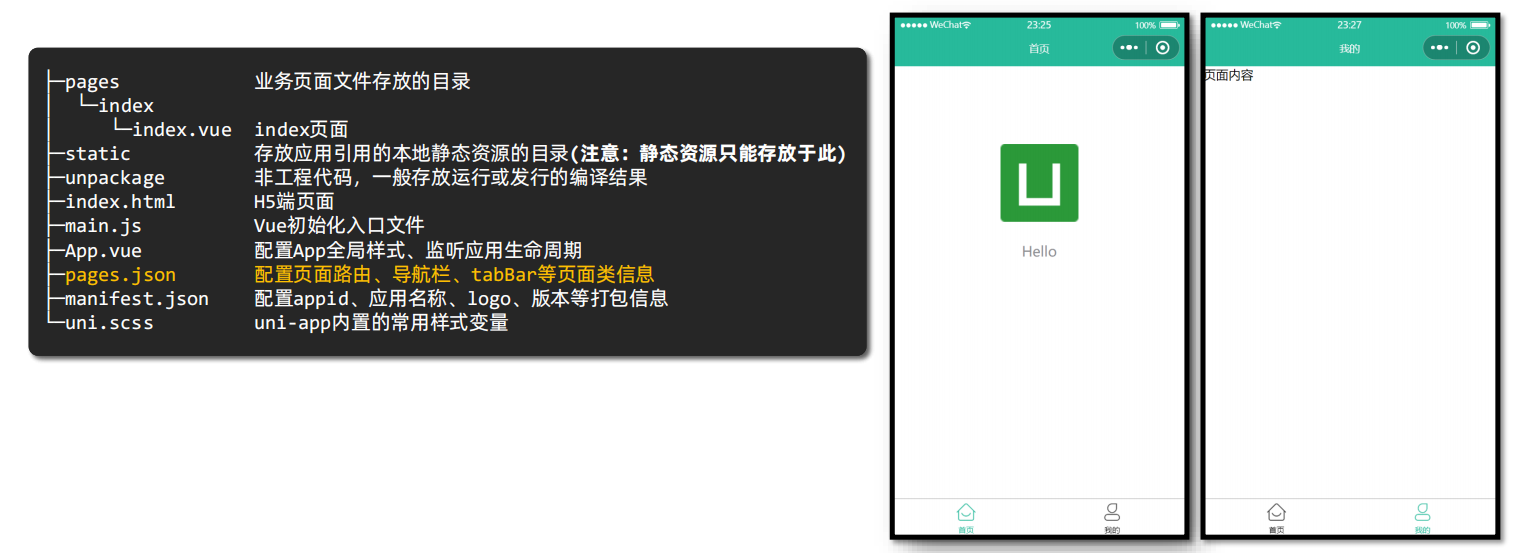Tap the circle close icon on 我的 screen
The width and height of the screenshot is (1513, 553).
point(1473,47)
